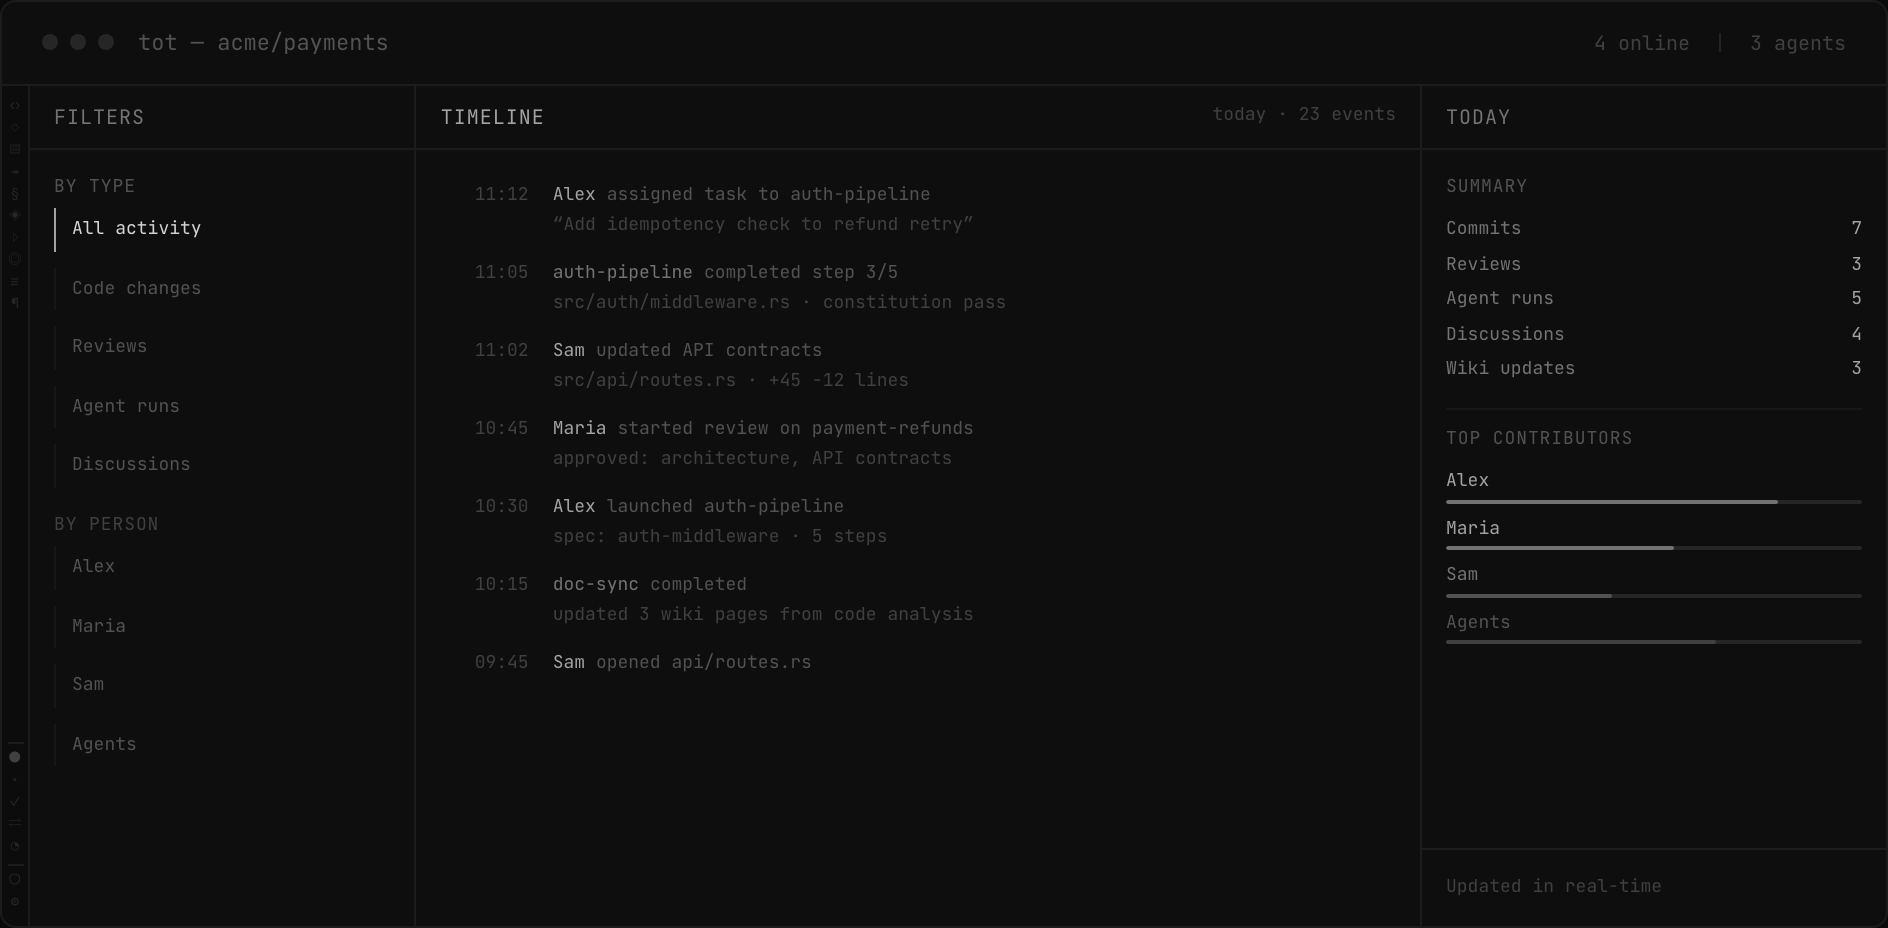The height and width of the screenshot is (928, 1888).
Task: Click the checkmark icon in the lower left rail
Action: (x=15, y=801)
